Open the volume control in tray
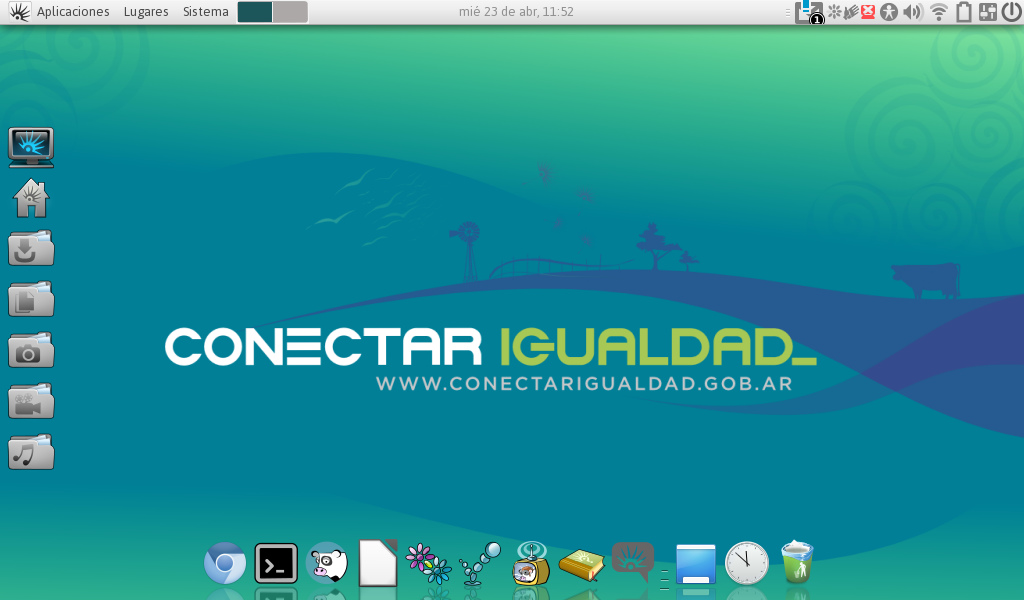The height and width of the screenshot is (600, 1024). click(x=913, y=12)
